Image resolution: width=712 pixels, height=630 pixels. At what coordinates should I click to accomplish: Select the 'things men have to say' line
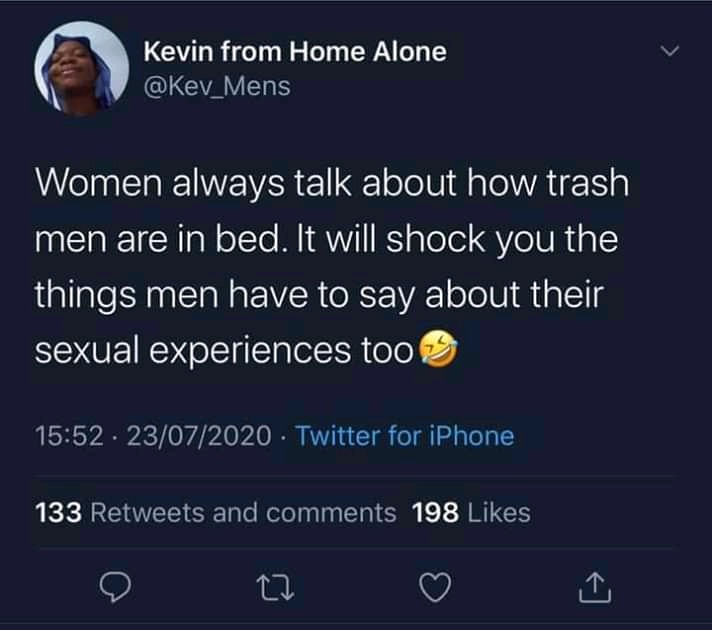319,295
